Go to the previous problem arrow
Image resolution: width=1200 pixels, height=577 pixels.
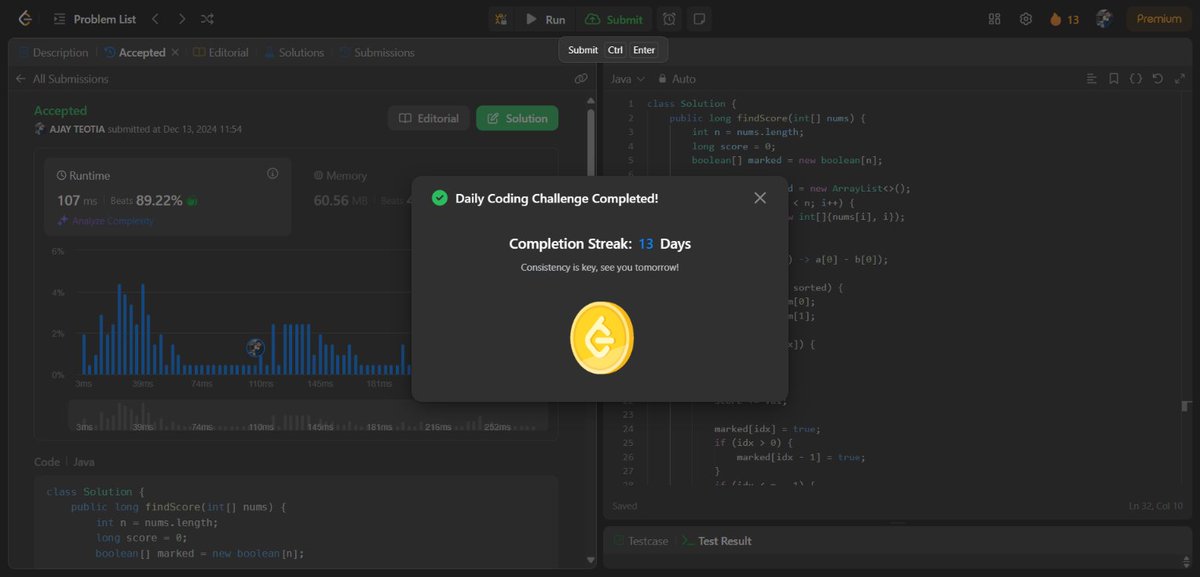click(x=155, y=19)
